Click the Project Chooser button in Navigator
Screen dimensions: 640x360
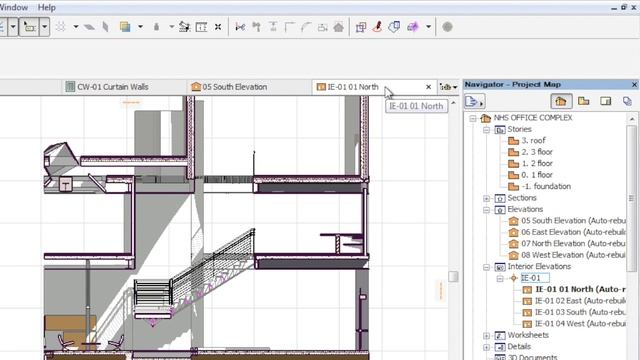474,101
